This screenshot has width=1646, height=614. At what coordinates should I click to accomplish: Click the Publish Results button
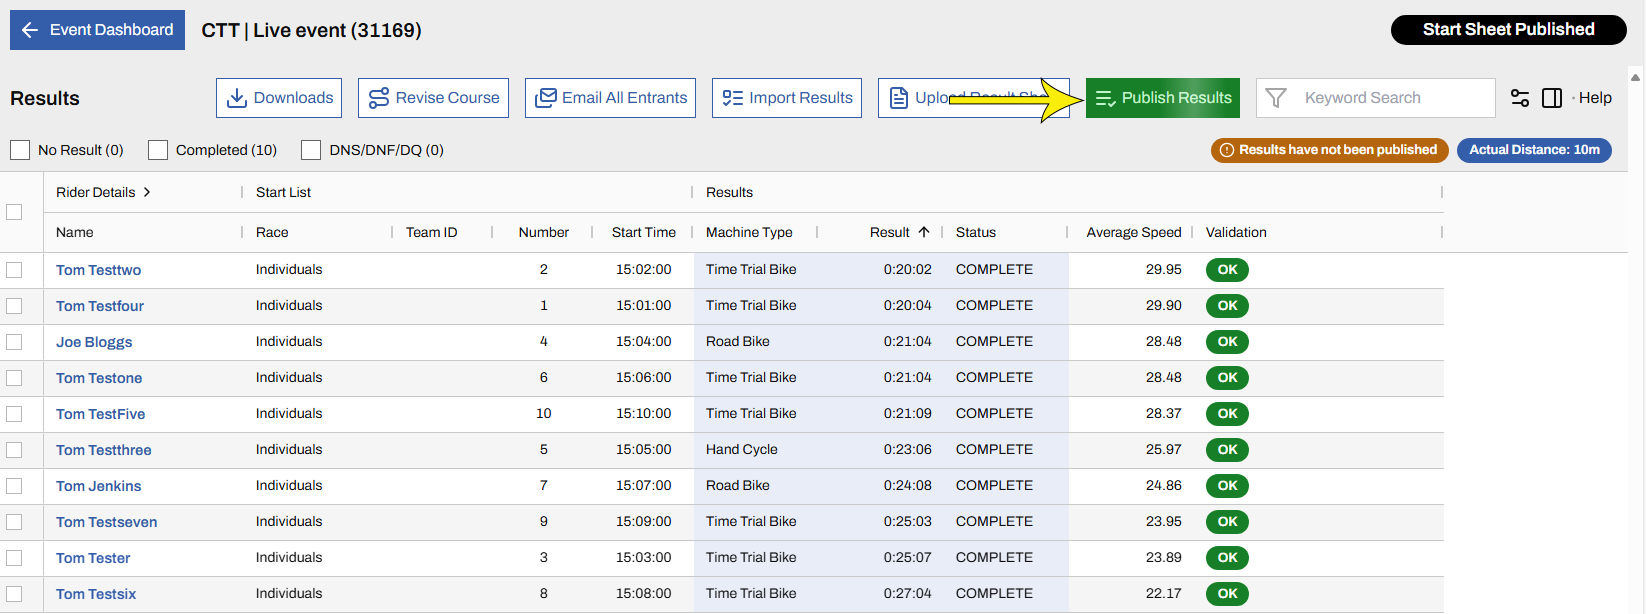(x=1163, y=98)
